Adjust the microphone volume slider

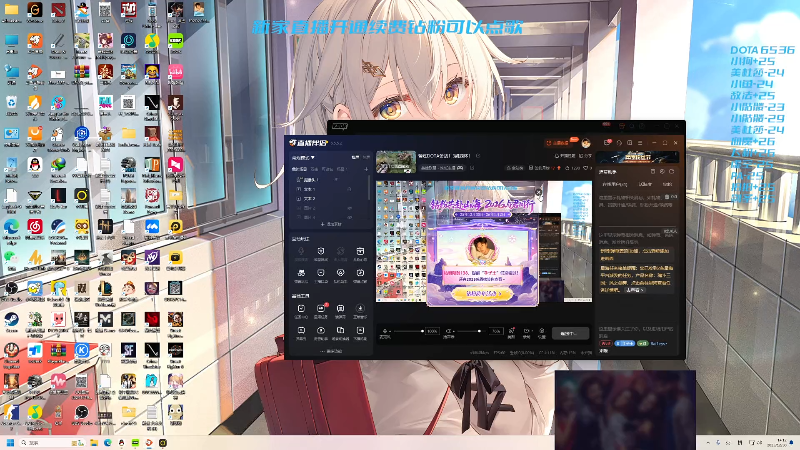tap(408, 331)
